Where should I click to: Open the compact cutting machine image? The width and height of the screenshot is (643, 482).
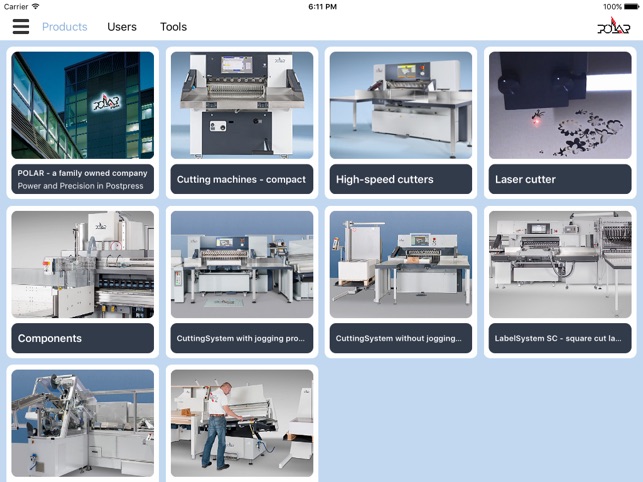tap(242, 105)
